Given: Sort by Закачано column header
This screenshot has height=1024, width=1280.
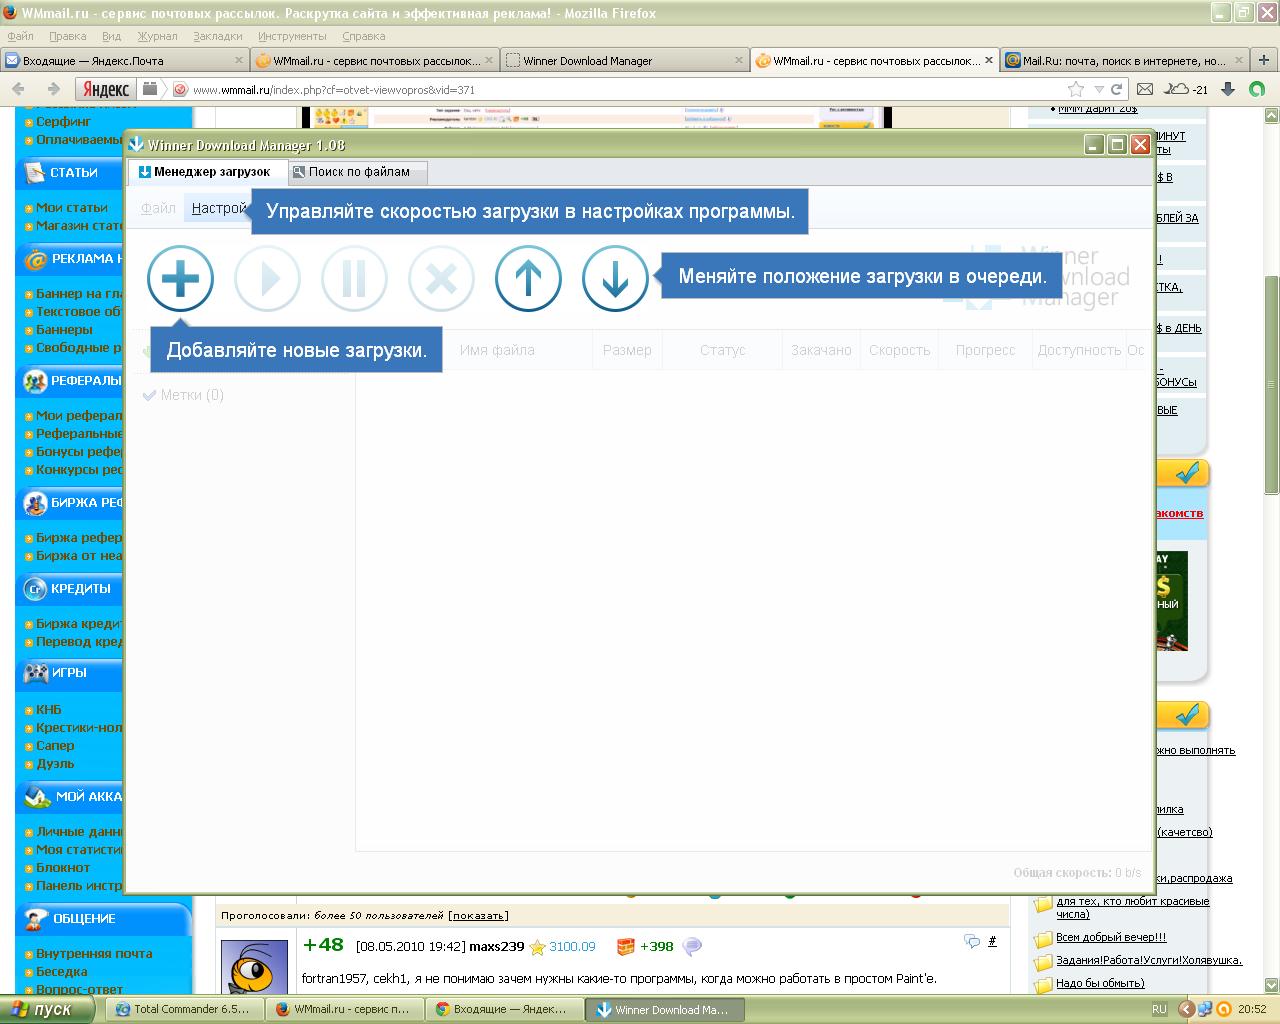Looking at the screenshot, I should coord(821,350).
